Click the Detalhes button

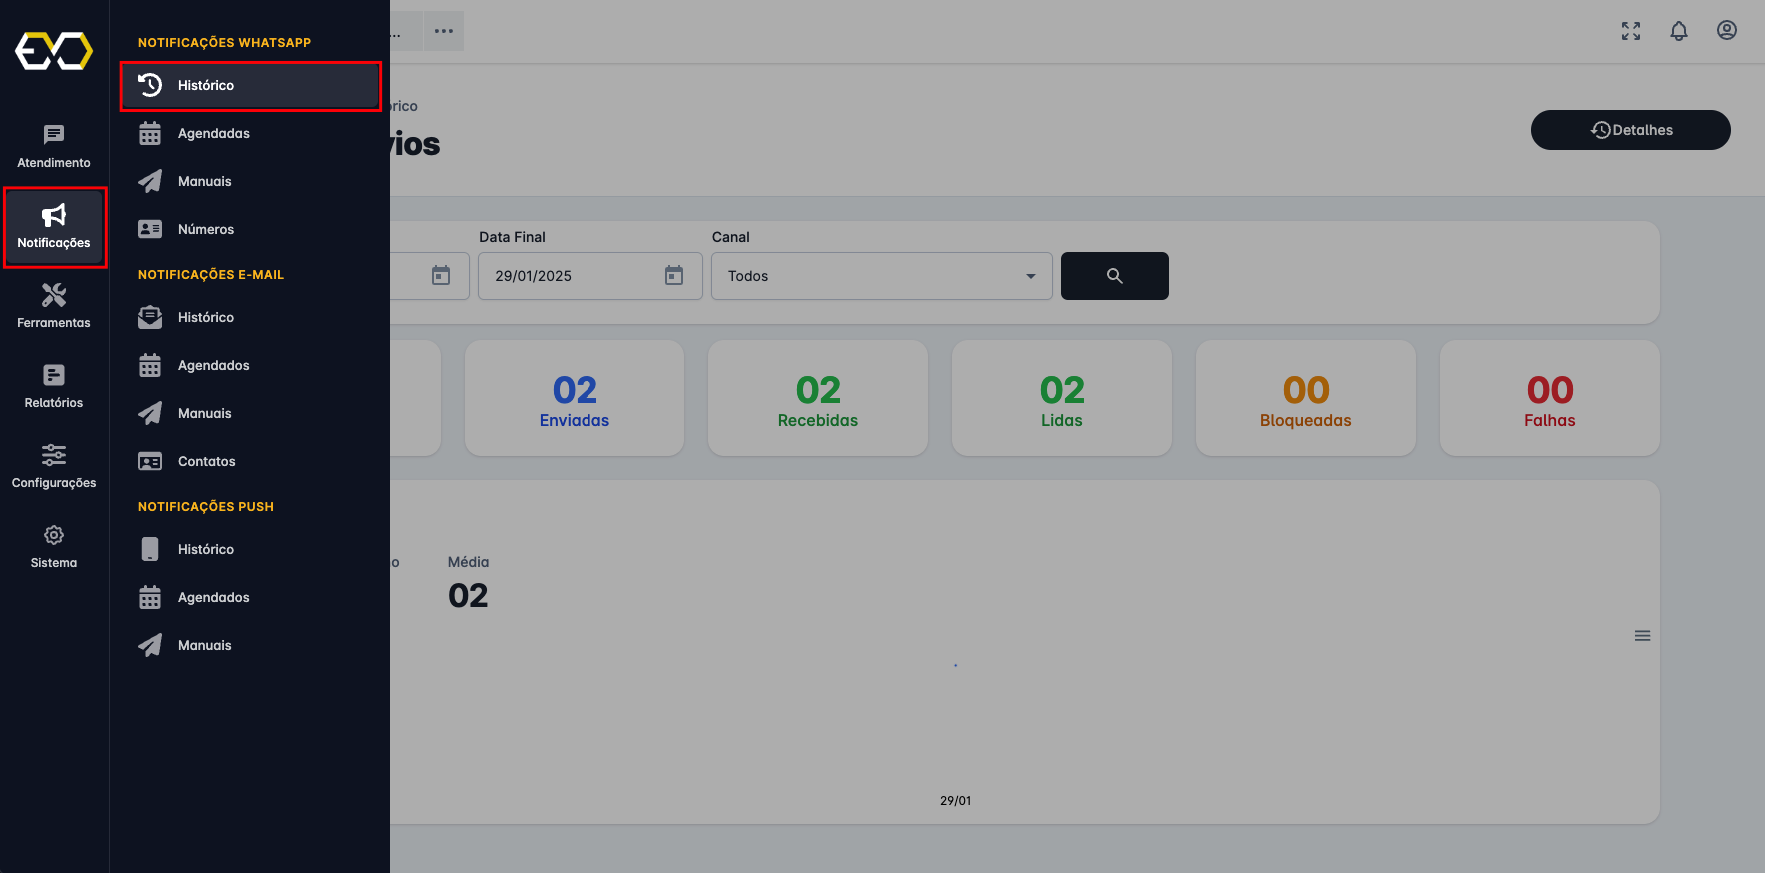click(x=1630, y=130)
